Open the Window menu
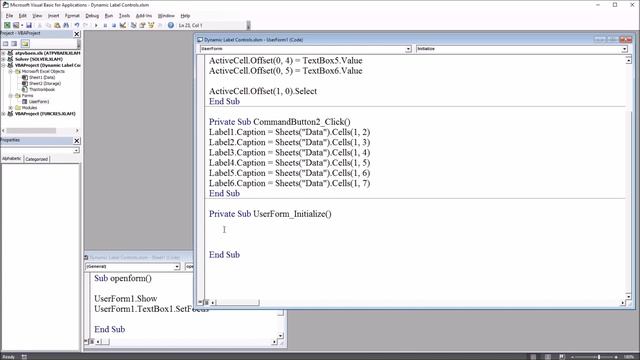Image resolution: width=640 pixels, height=360 pixels. tap(166, 16)
